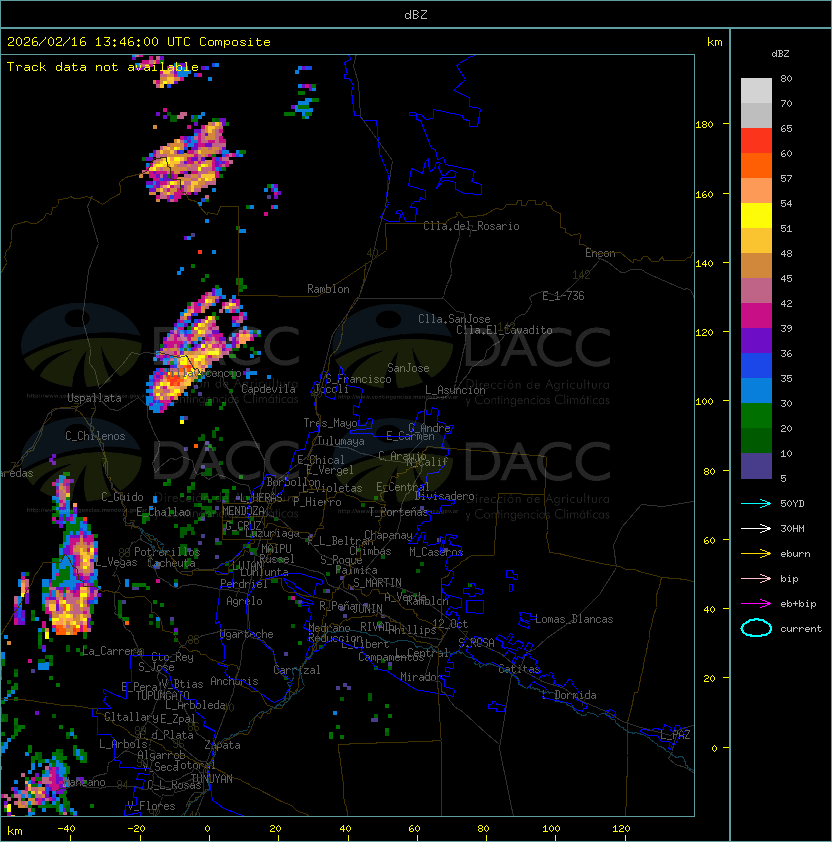Click the 'dBZ' title at top center
The height and width of the screenshot is (842, 832).
click(416, 15)
